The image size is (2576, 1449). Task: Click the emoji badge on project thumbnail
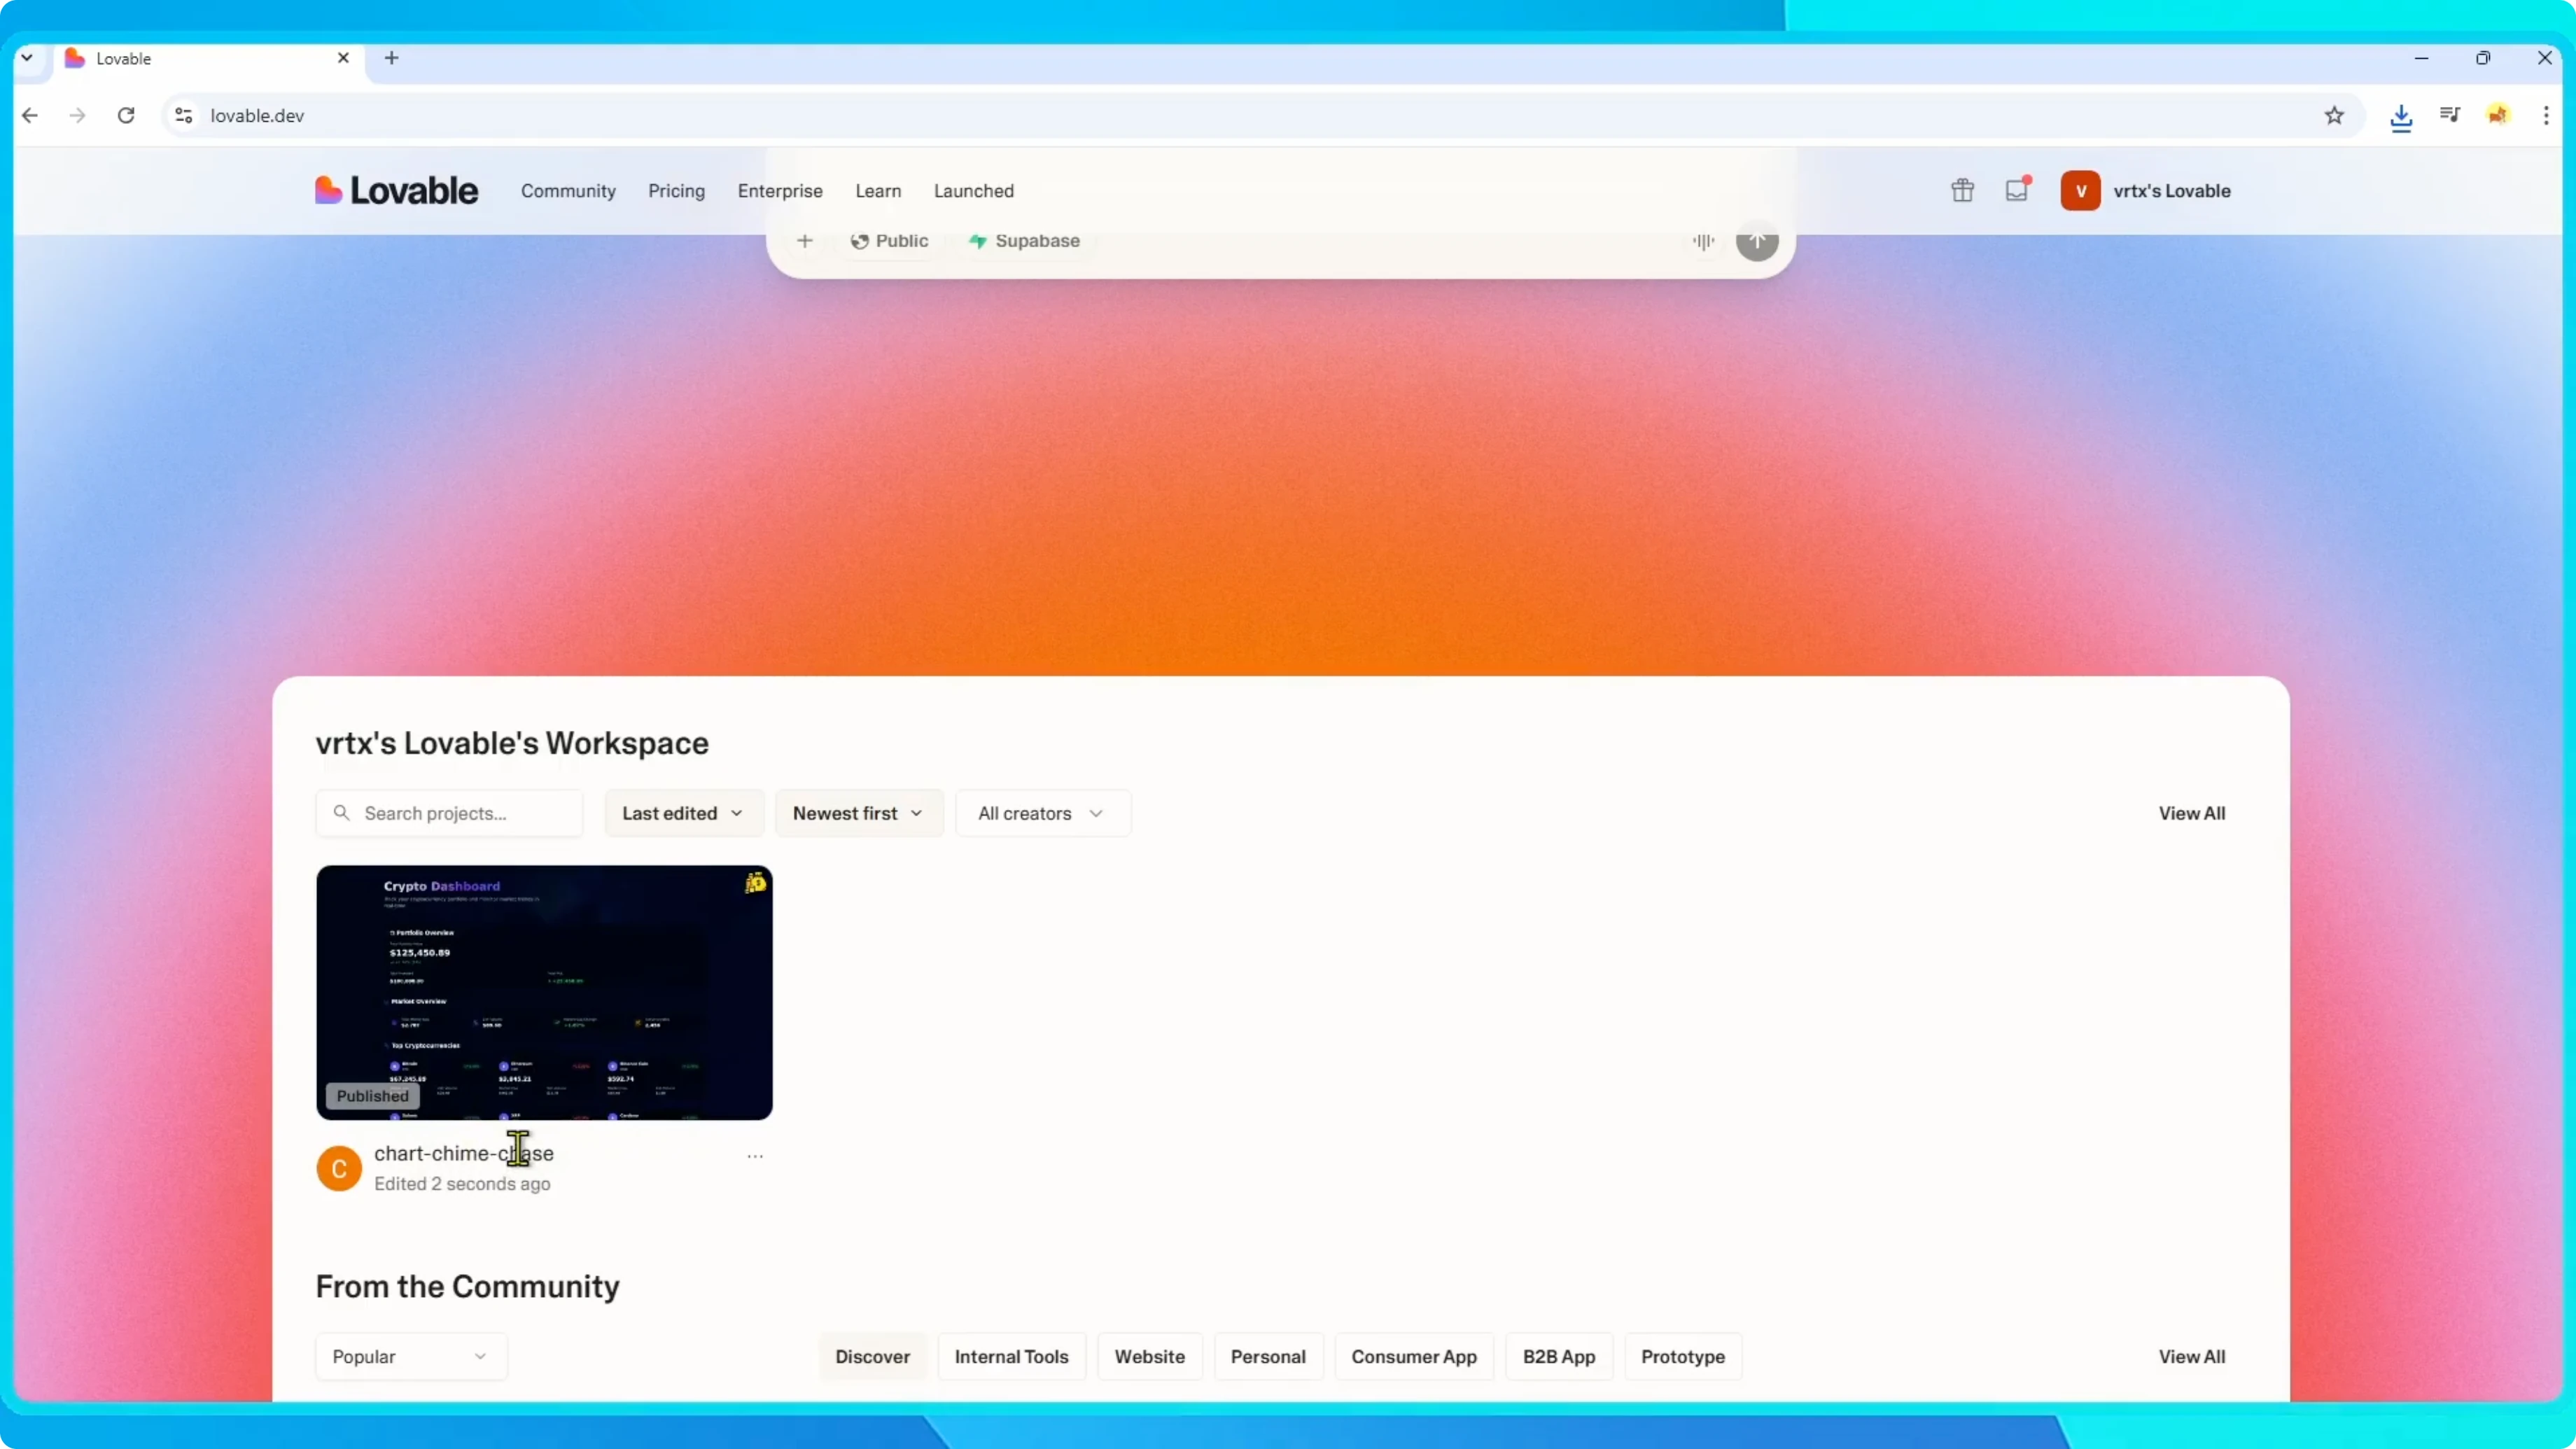[755, 882]
